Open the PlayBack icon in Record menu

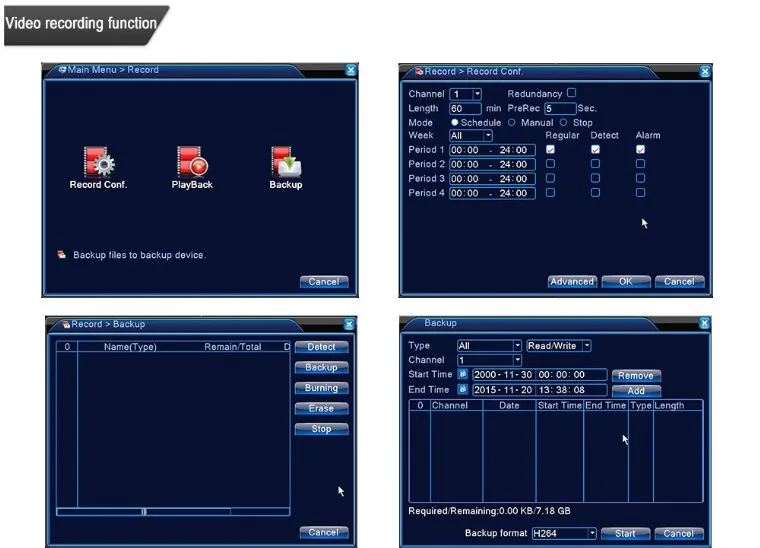192,167
